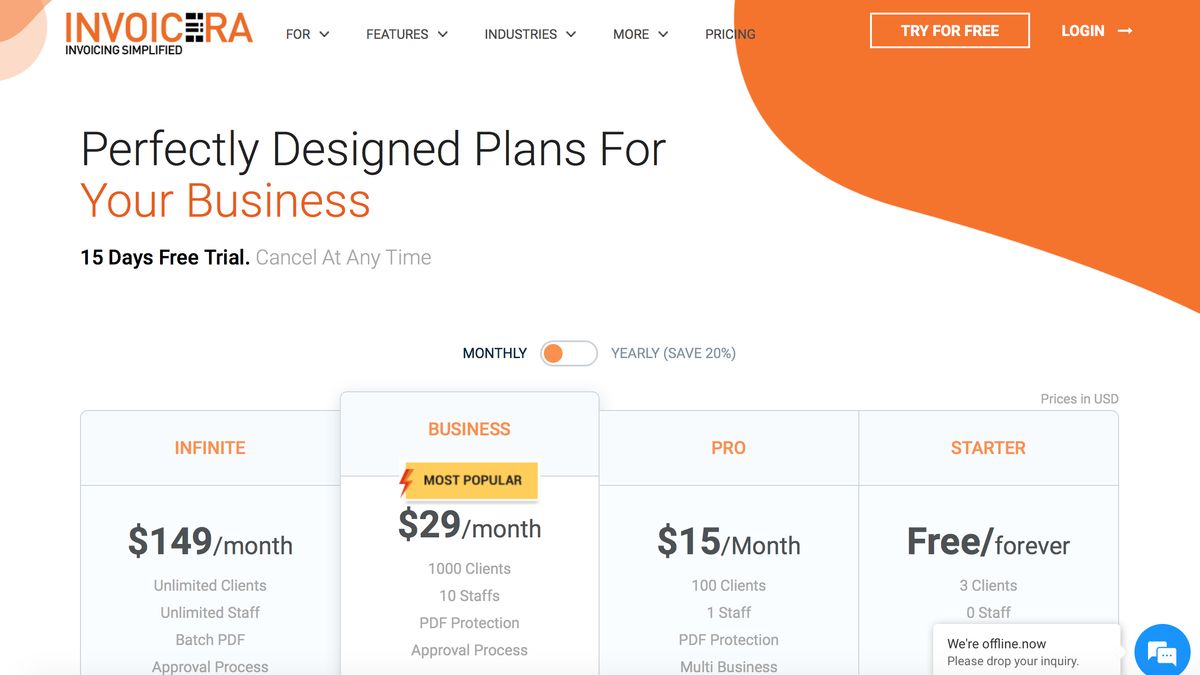Open the Login link
Screen dimensions: 1200x675
coord(1083,31)
